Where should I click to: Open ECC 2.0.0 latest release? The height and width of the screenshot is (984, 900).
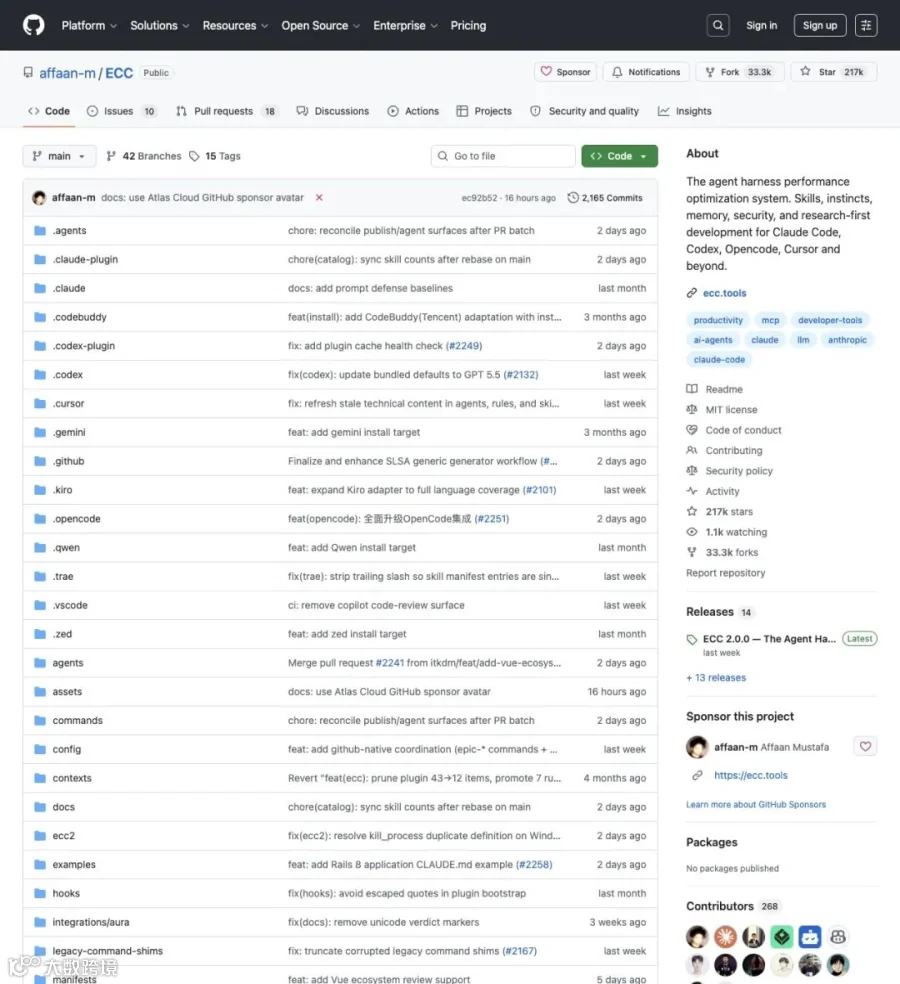(x=769, y=639)
